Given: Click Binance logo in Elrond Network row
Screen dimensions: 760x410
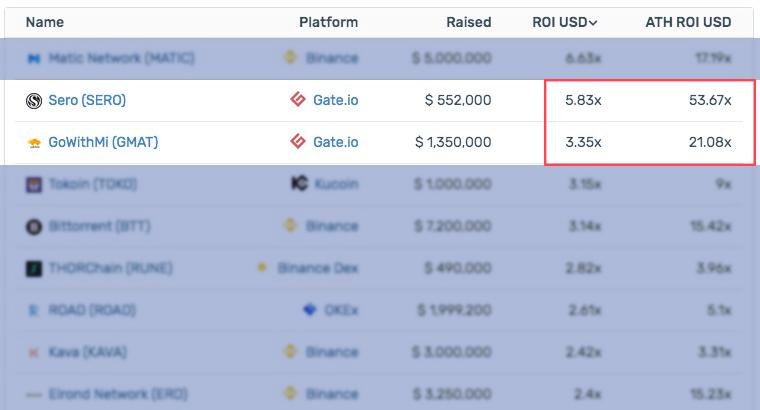Looking at the screenshot, I should [290, 393].
